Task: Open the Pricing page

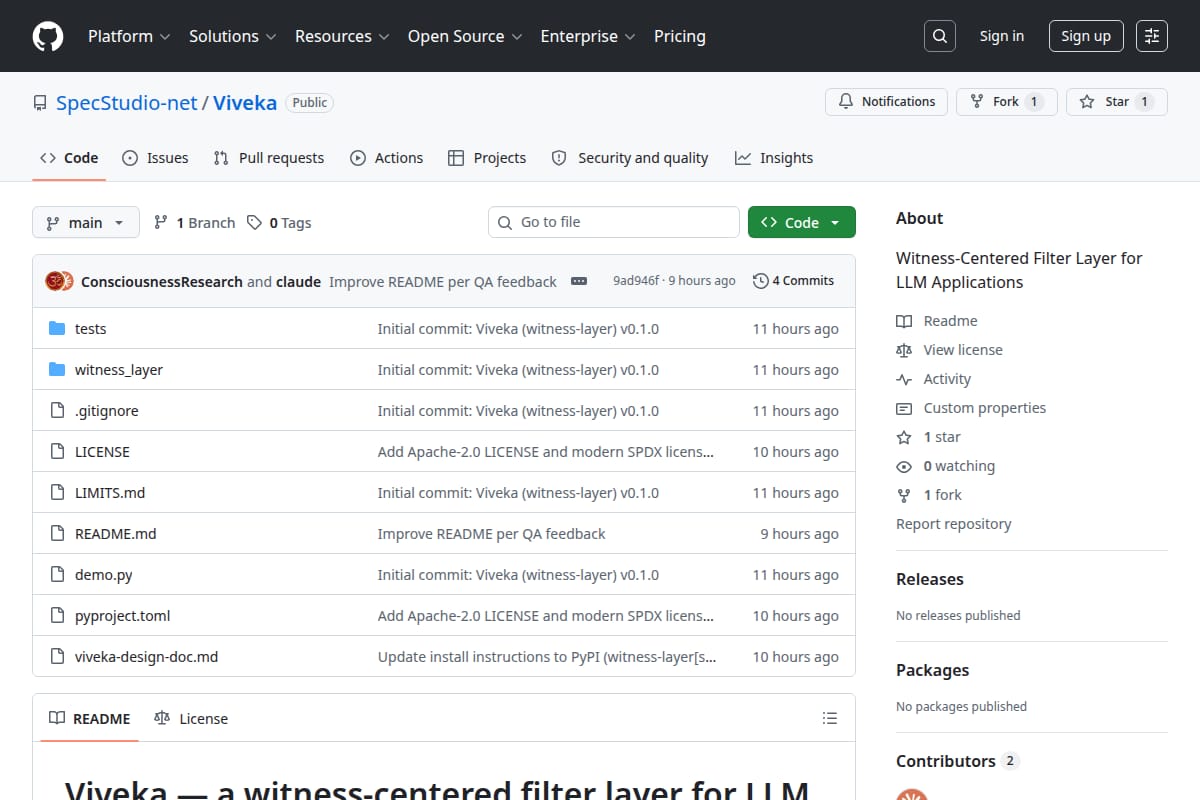Action: coord(680,36)
